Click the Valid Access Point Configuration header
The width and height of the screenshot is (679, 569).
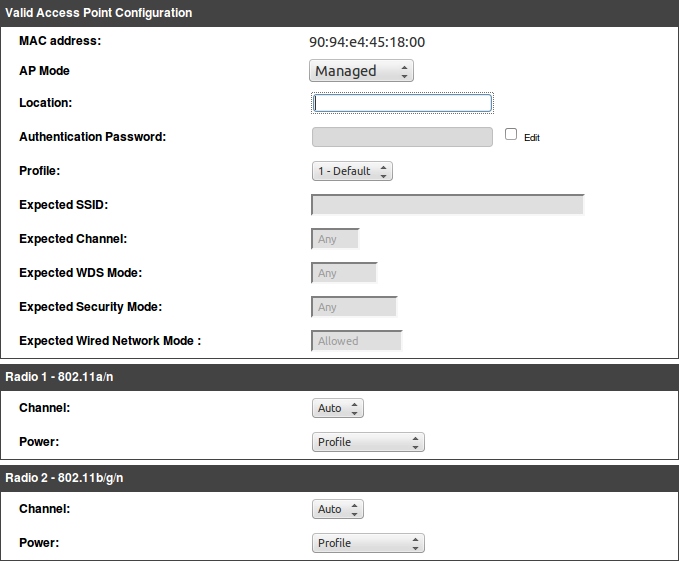99,13
